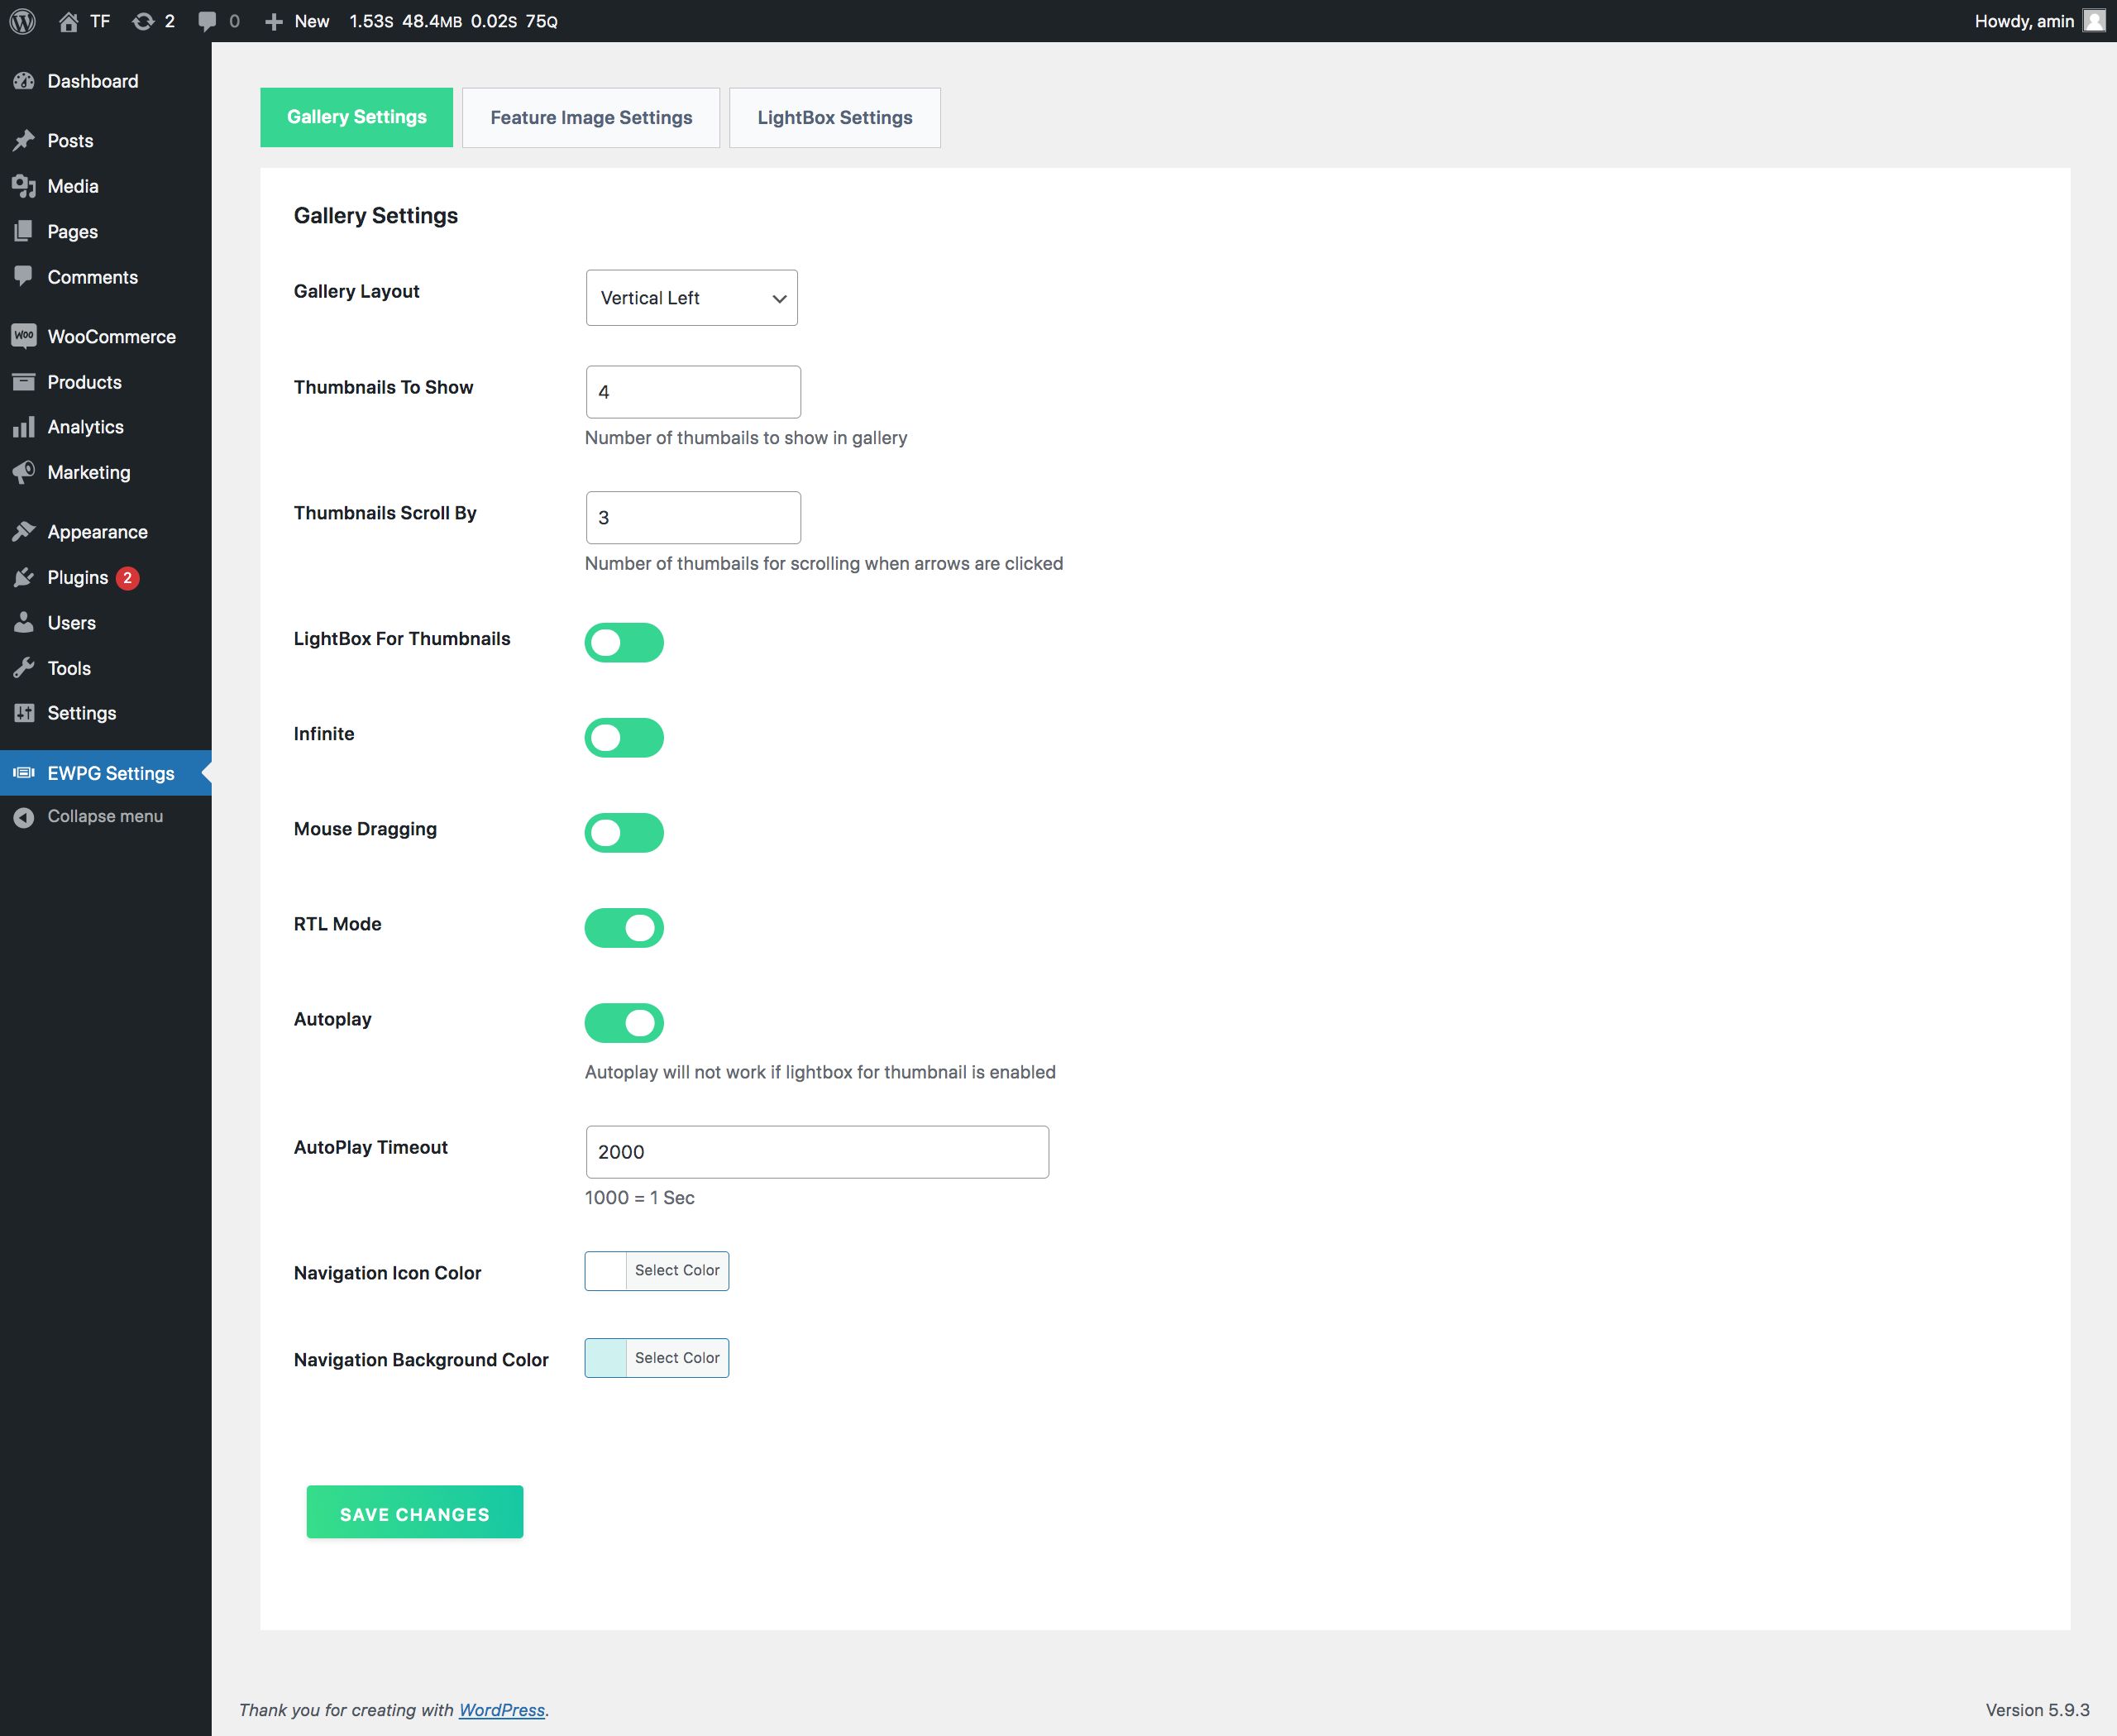Open the Appearance menu item

106,532
